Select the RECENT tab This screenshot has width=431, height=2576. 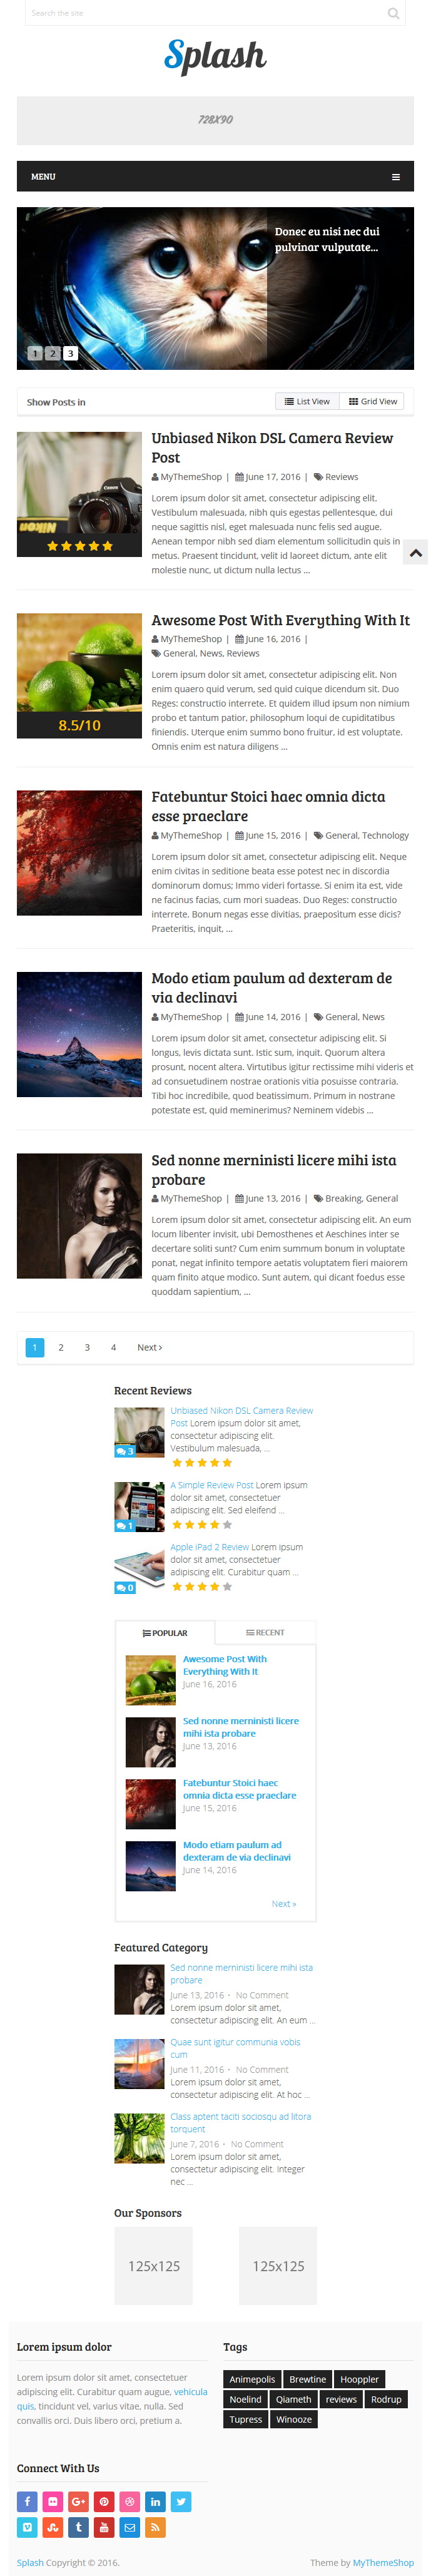coord(265,1632)
